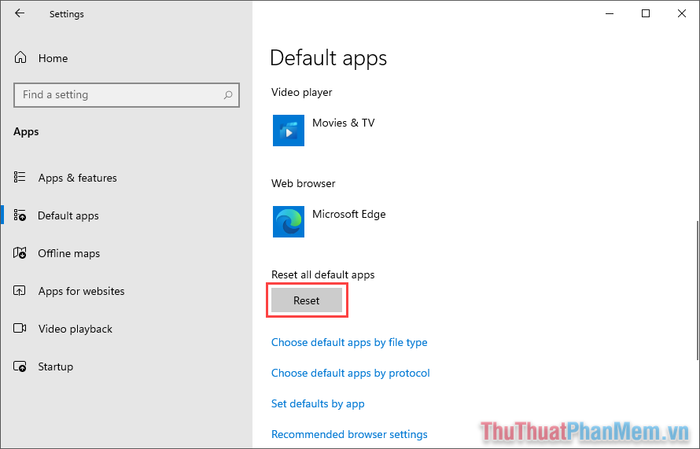This screenshot has width=700, height=449.
Task: Focus the Find a setting search box
Action: [x=126, y=95]
